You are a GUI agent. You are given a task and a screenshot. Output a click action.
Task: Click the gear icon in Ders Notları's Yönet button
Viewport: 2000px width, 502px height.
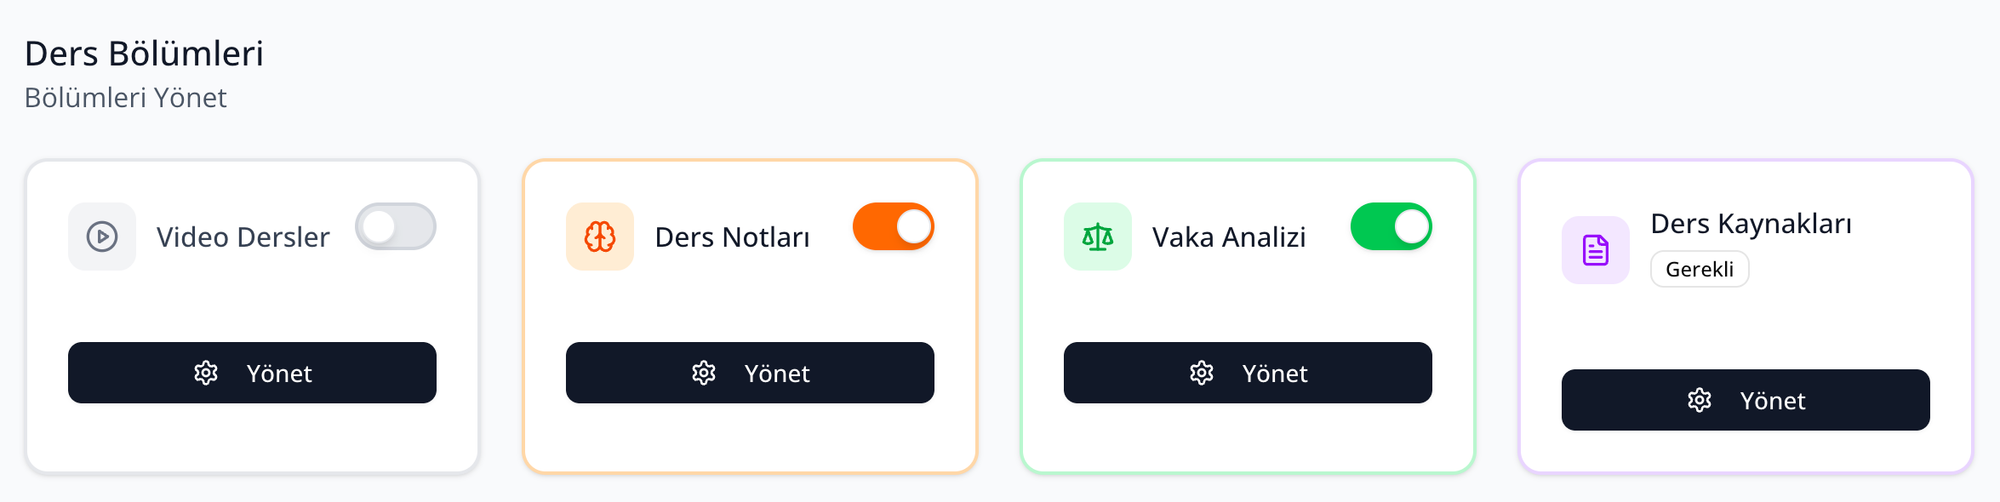tap(704, 373)
